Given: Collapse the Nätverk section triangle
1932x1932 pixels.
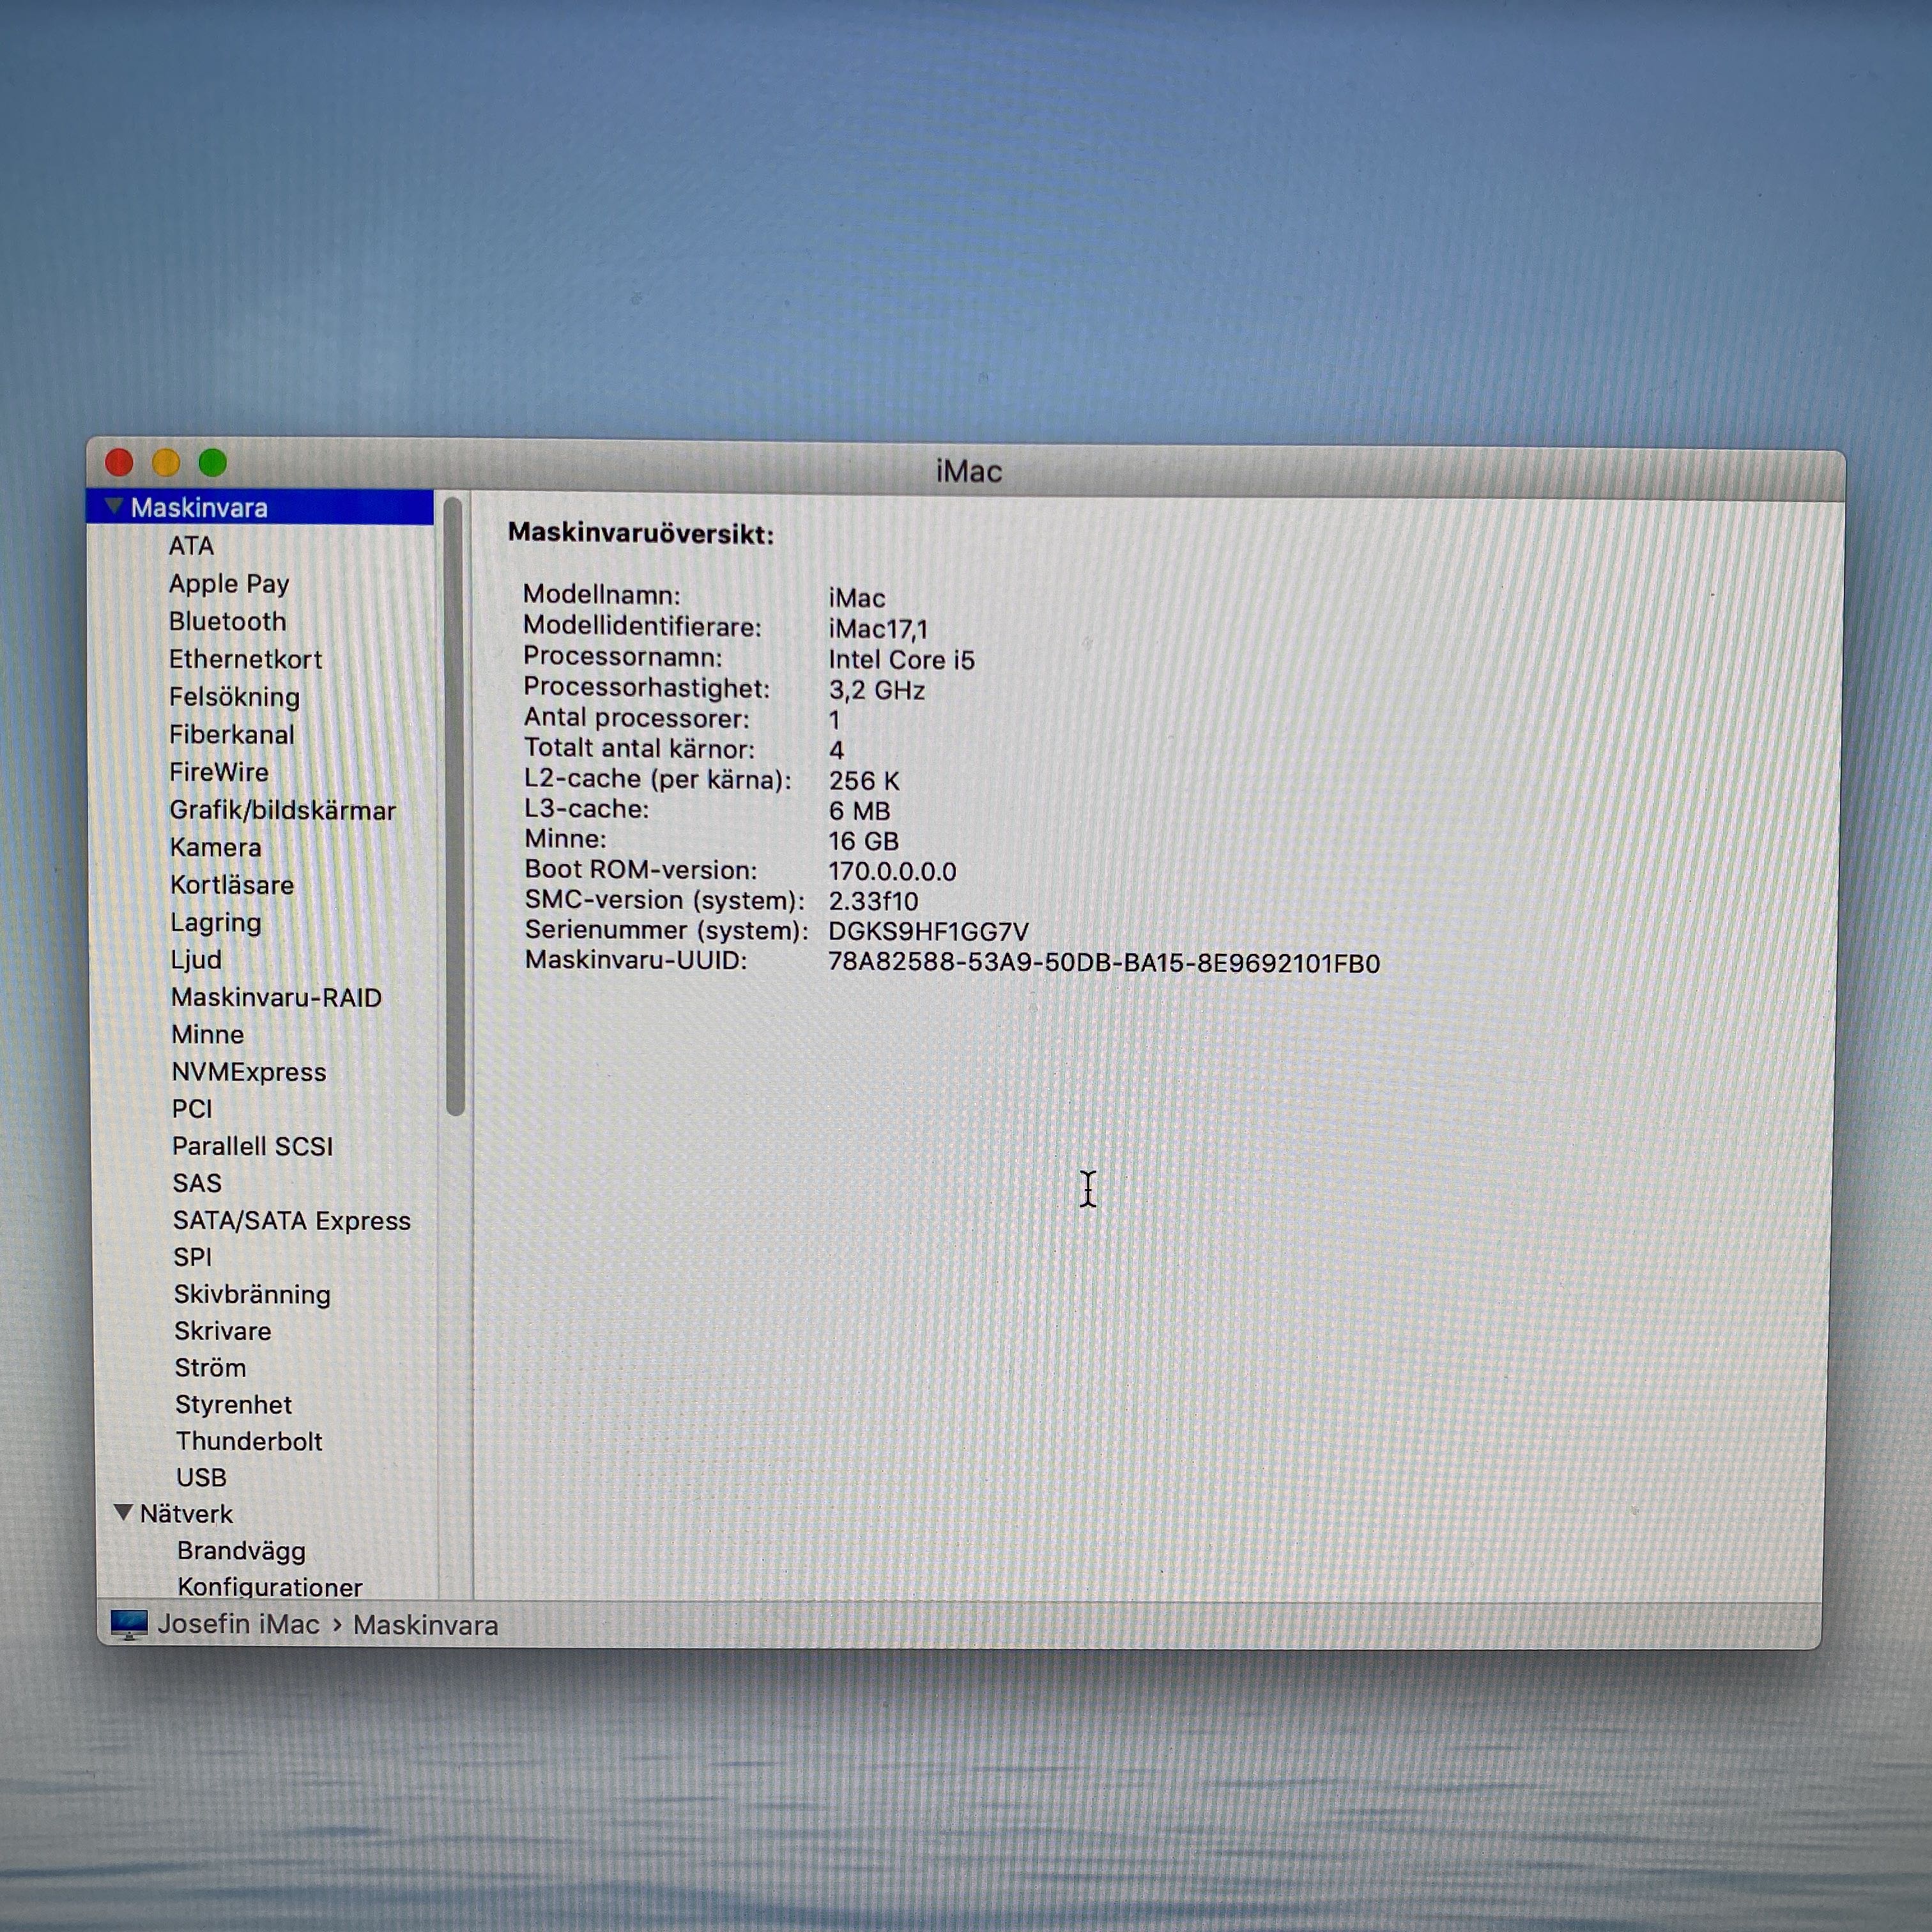Looking at the screenshot, I should click(x=123, y=1512).
